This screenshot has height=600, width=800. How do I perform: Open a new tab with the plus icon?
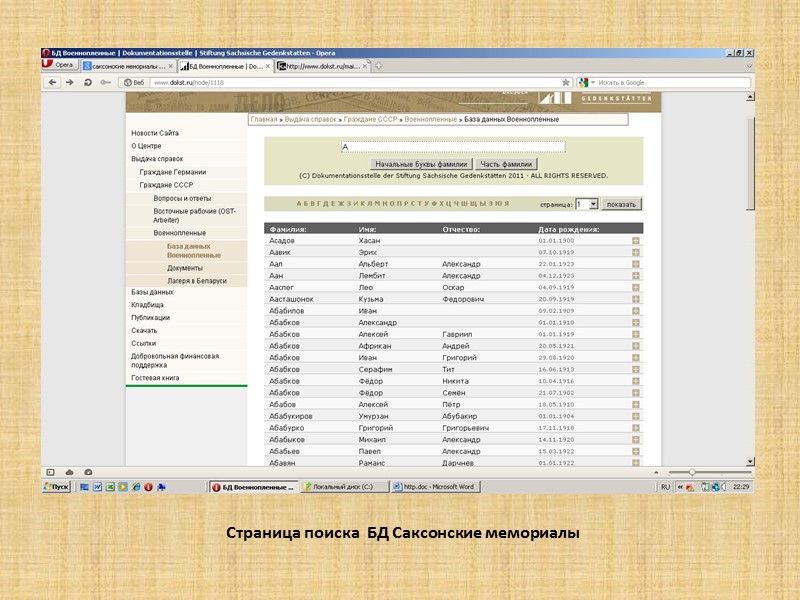pos(379,66)
